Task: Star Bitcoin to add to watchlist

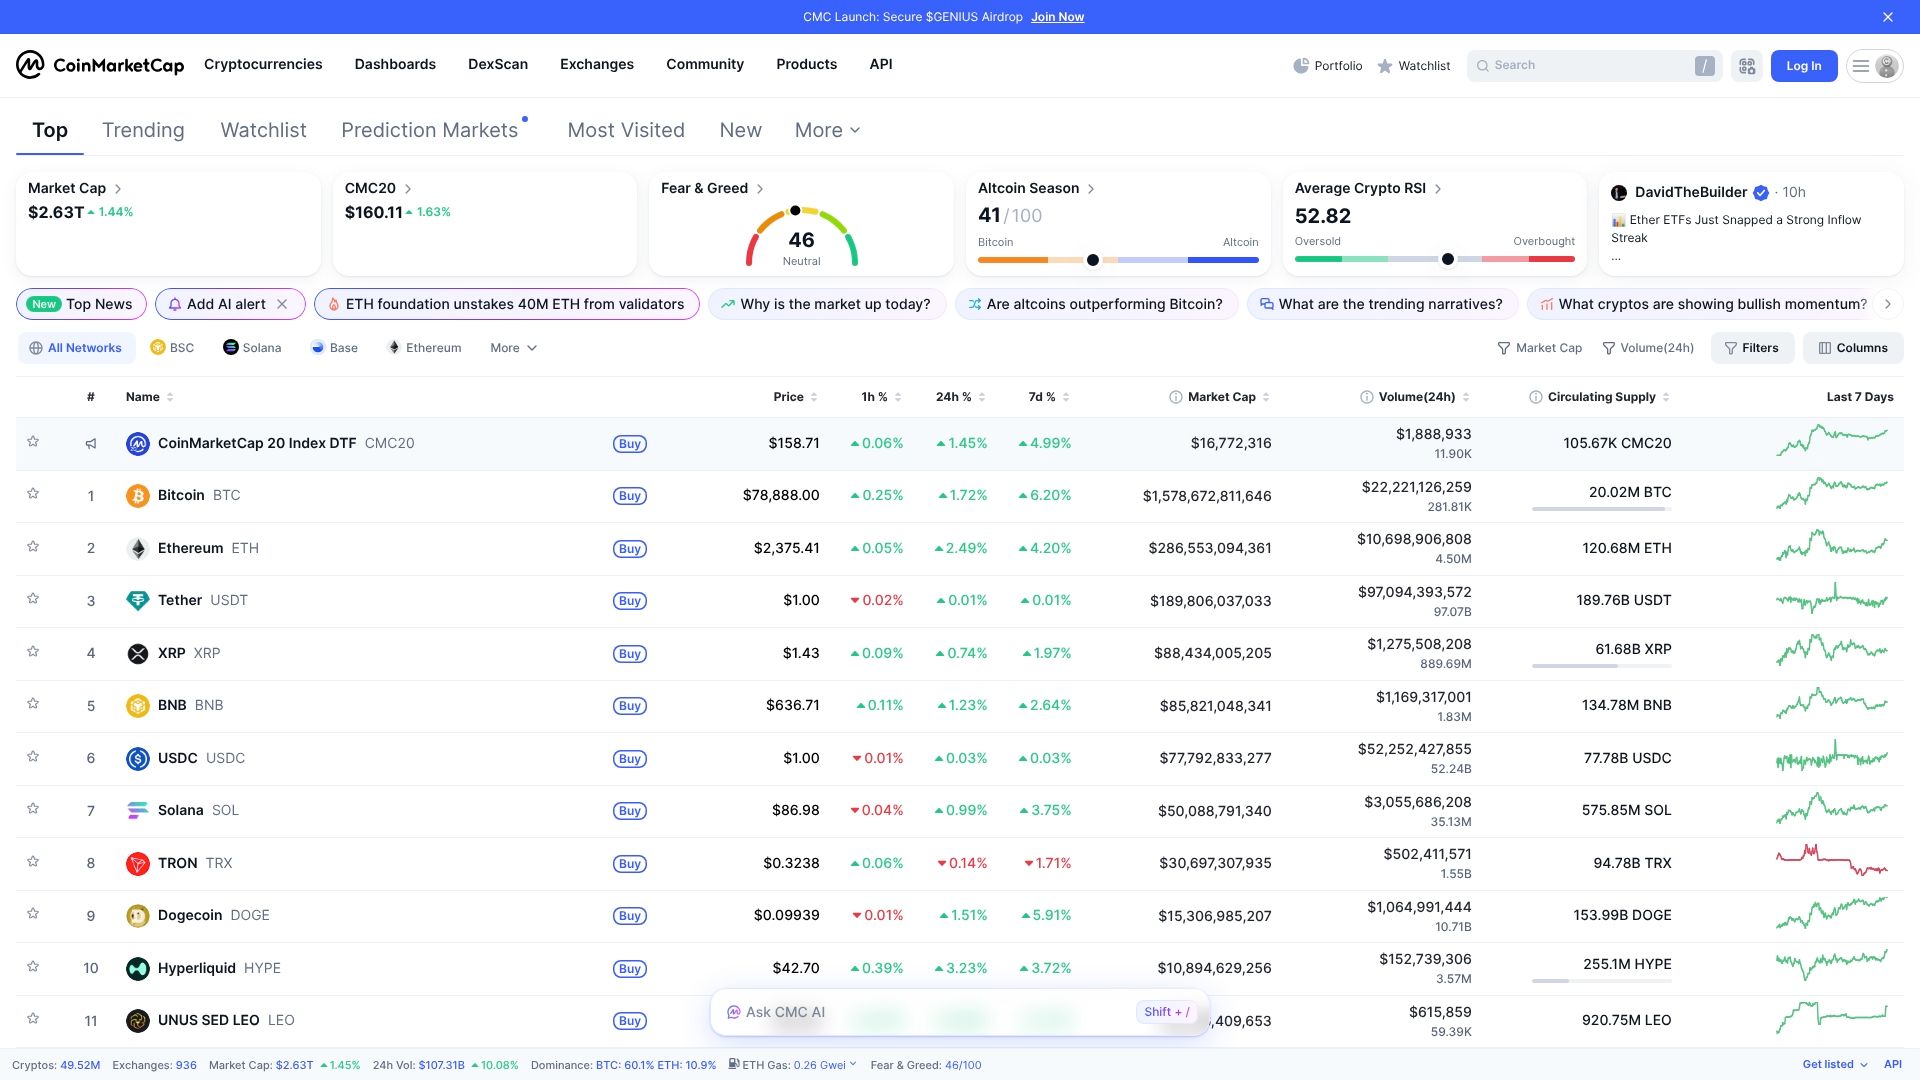Action: [x=33, y=494]
